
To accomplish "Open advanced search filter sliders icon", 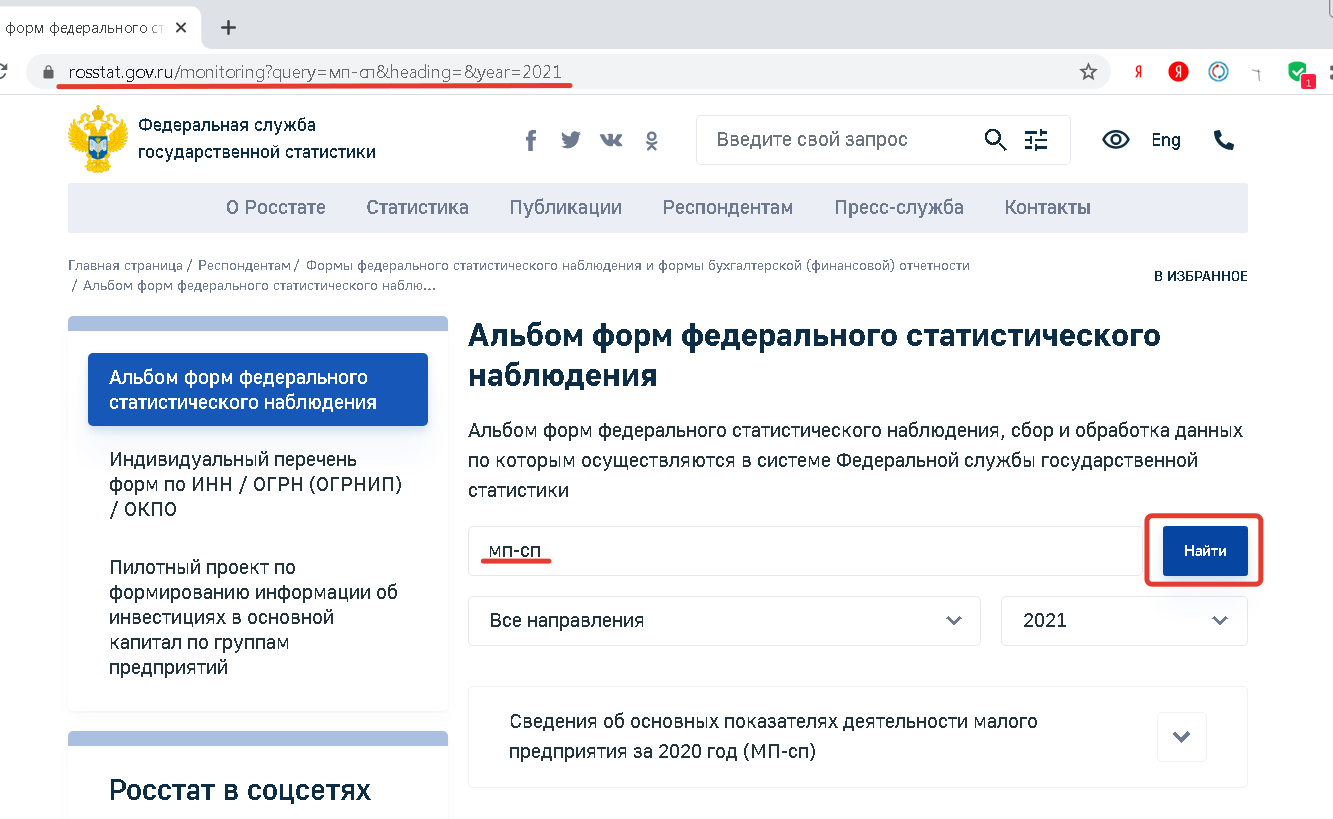I will (x=1036, y=140).
